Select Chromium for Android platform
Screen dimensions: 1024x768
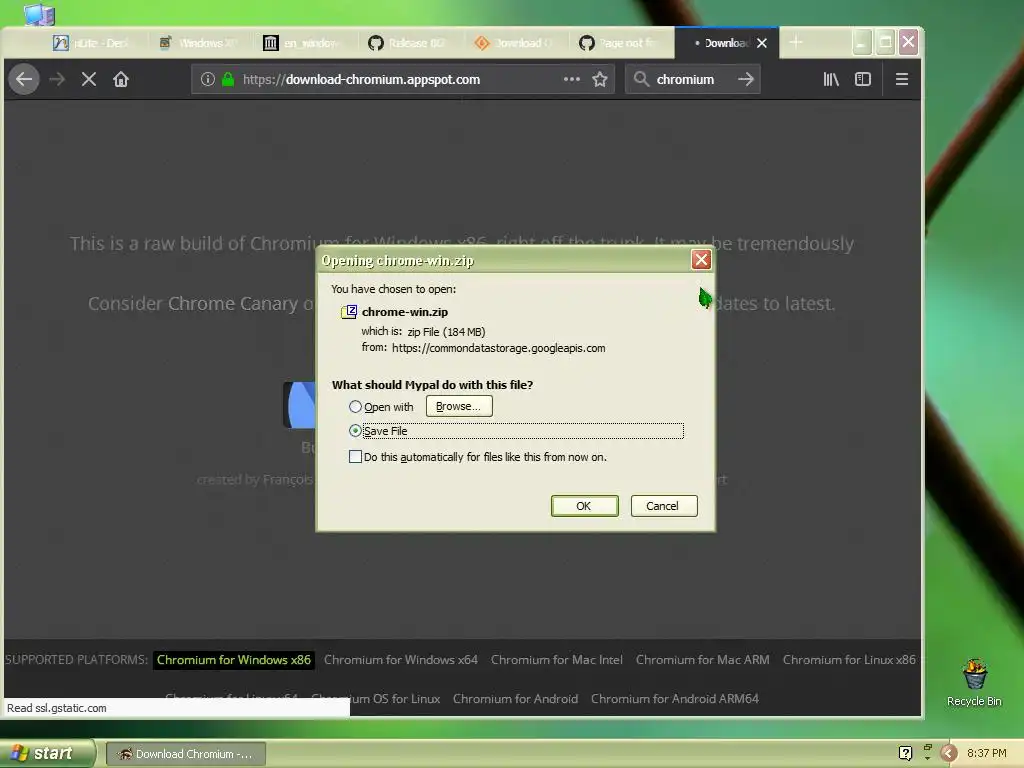pos(516,699)
